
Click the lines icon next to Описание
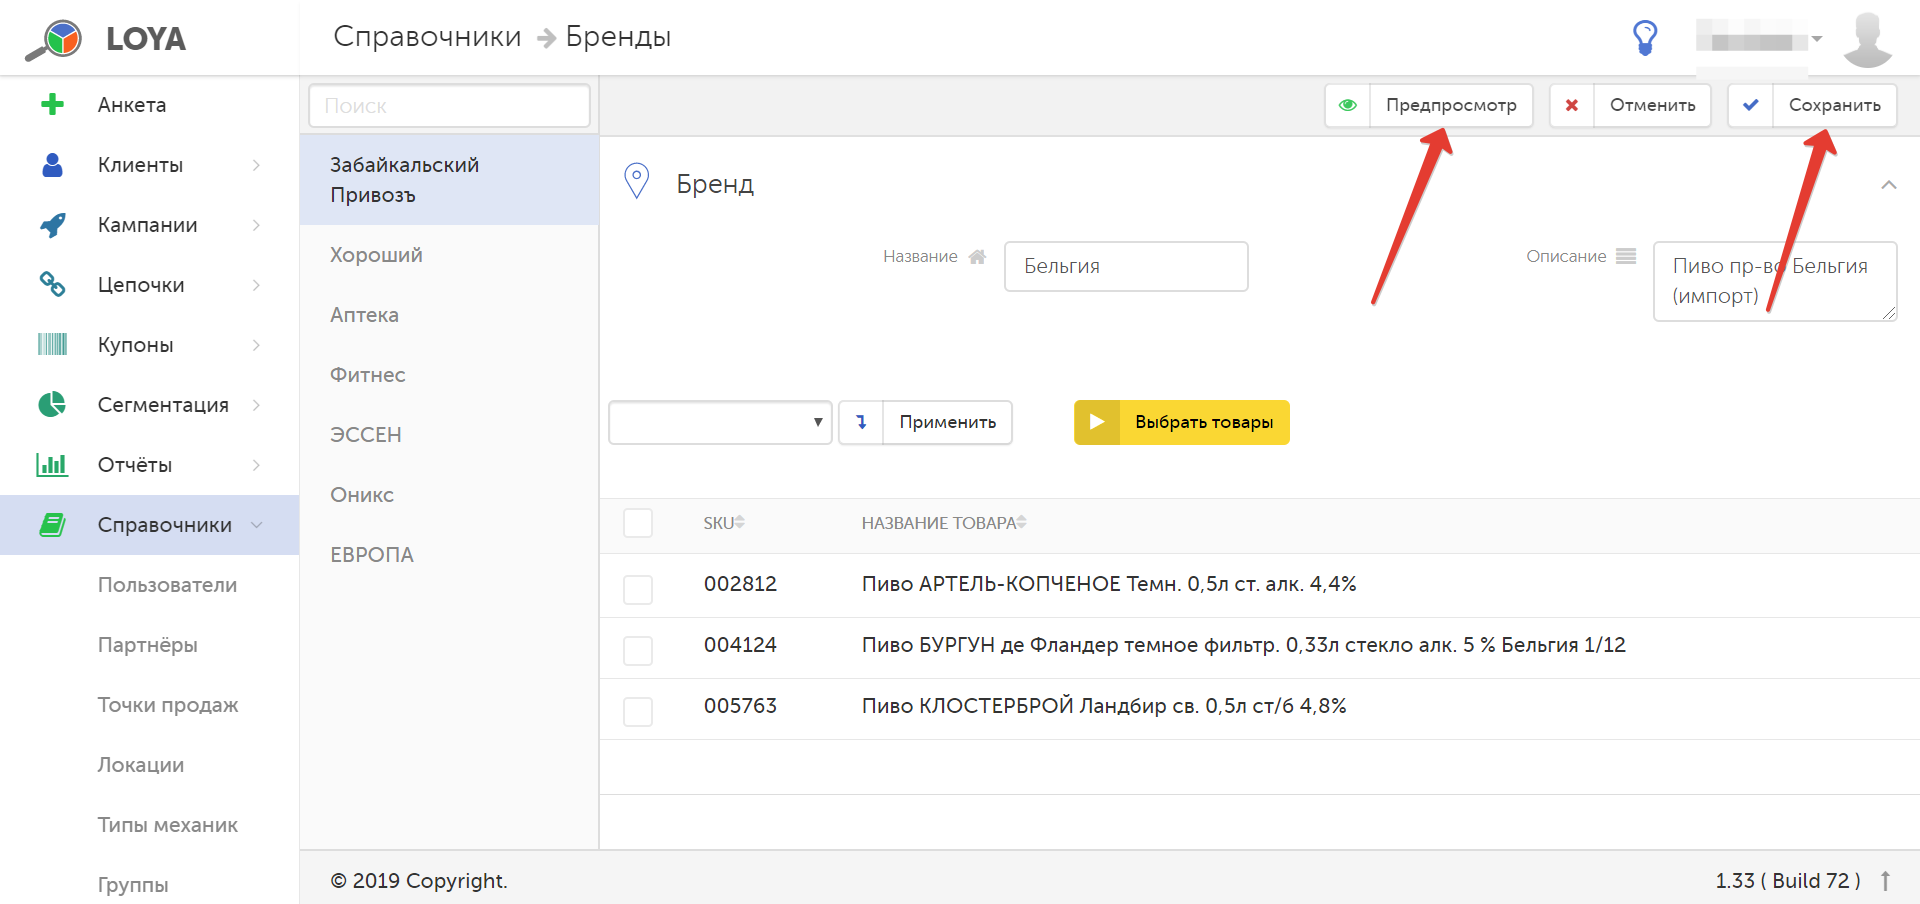click(1626, 256)
